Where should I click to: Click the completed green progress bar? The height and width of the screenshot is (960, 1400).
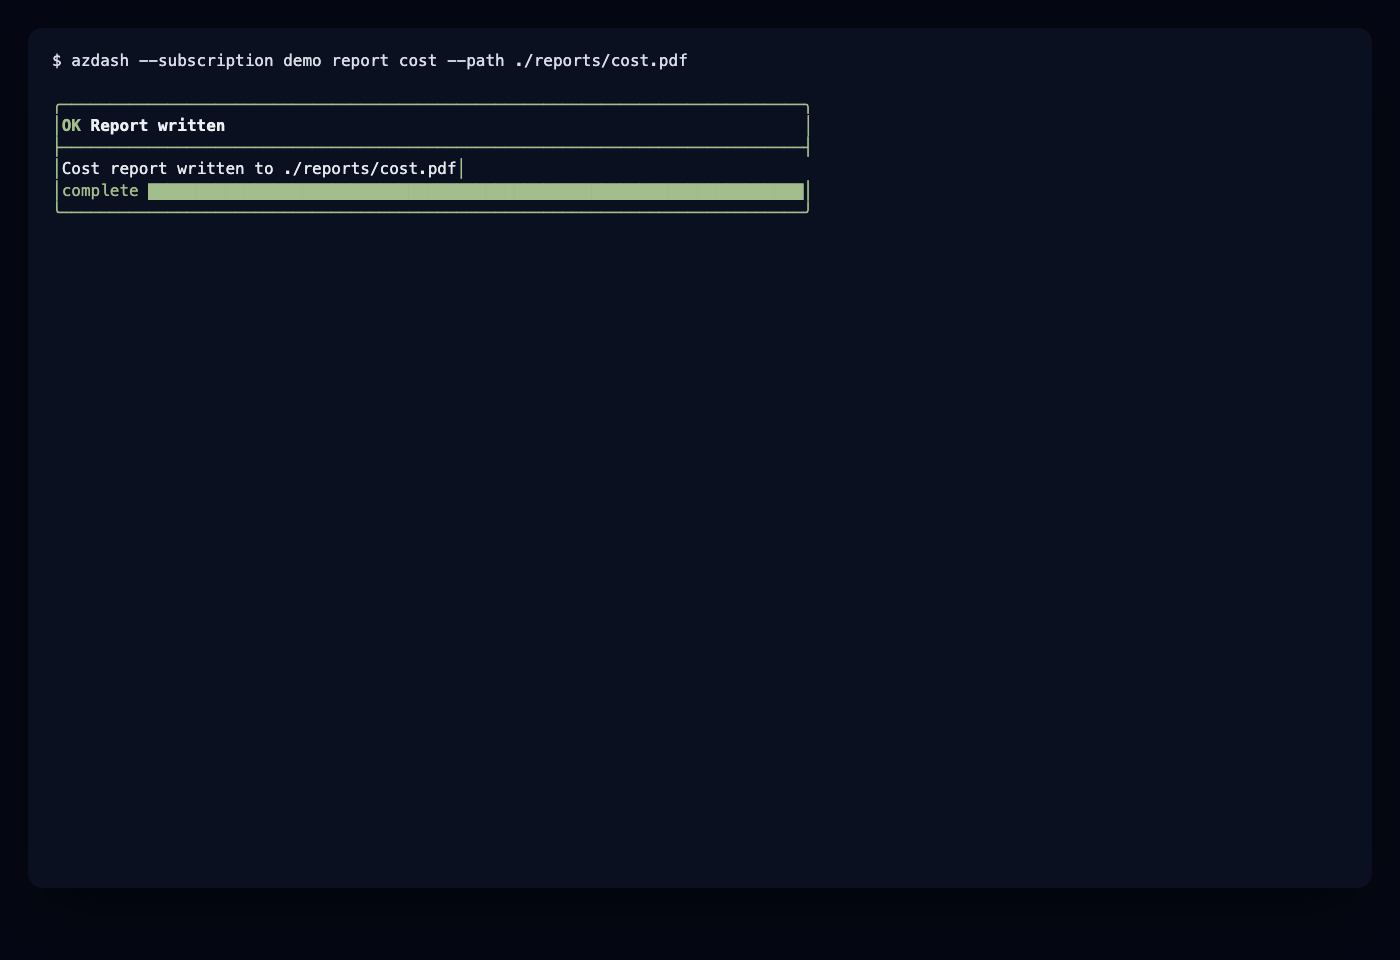[476, 192]
